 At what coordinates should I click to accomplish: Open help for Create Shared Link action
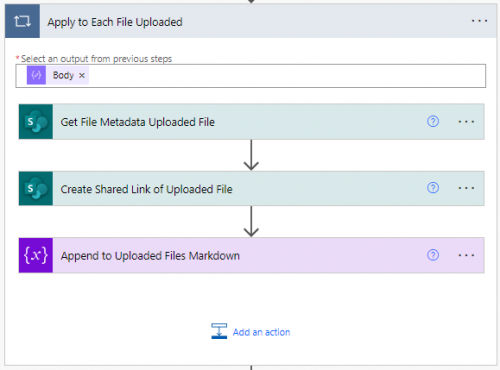pos(433,188)
